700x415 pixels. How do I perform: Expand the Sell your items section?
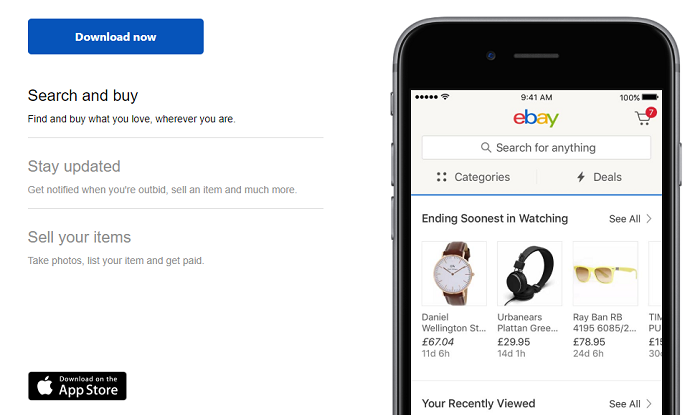79,237
